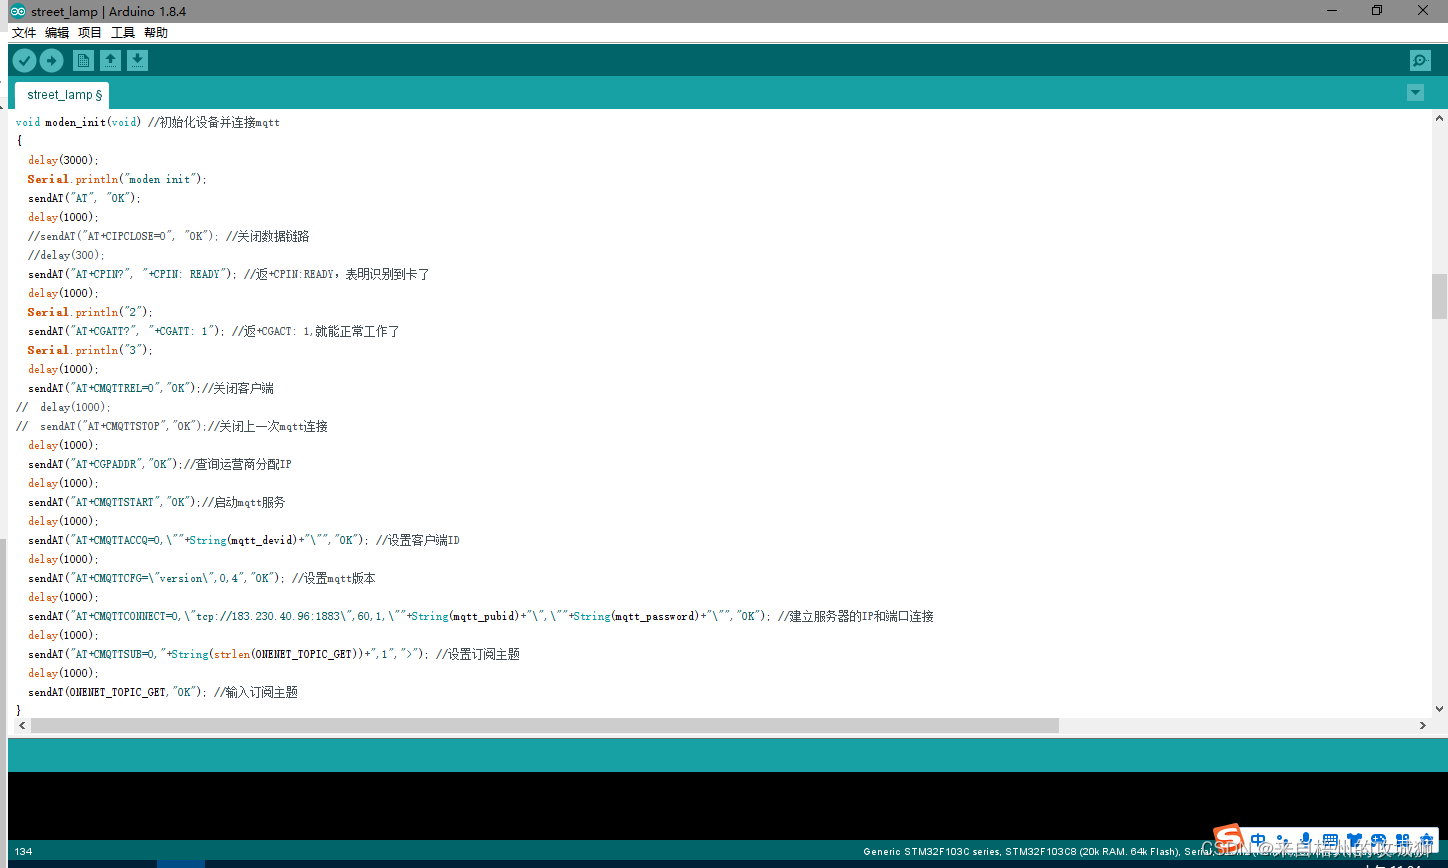Image resolution: width=1448 pixels, height=868 pixels.
Task: Click the Serial.println("moden init") line
Action: pyautogui.click(x=116, y=179)
